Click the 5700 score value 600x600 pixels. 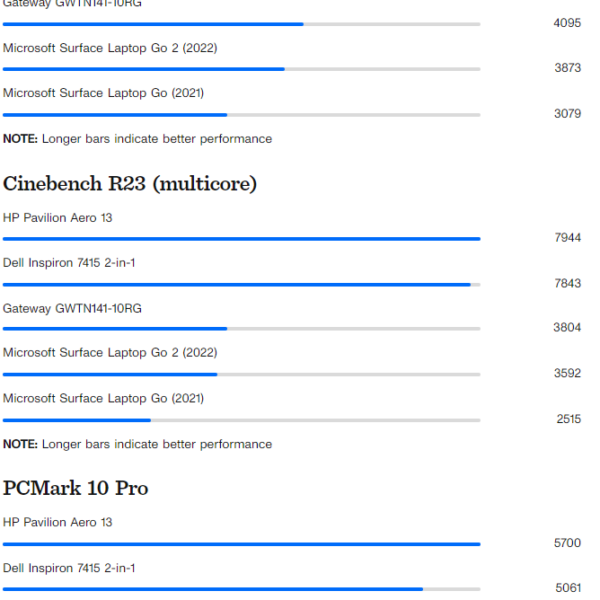pos(567,543)
